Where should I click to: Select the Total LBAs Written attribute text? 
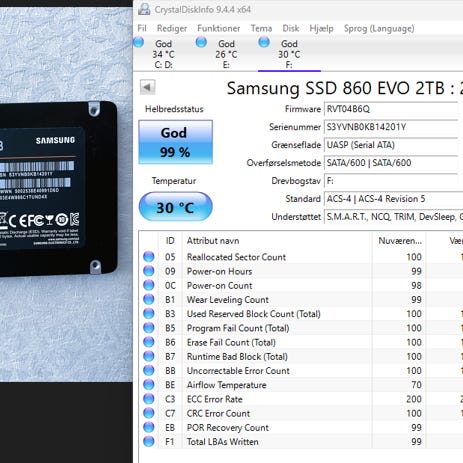click(x=223, y=442)
